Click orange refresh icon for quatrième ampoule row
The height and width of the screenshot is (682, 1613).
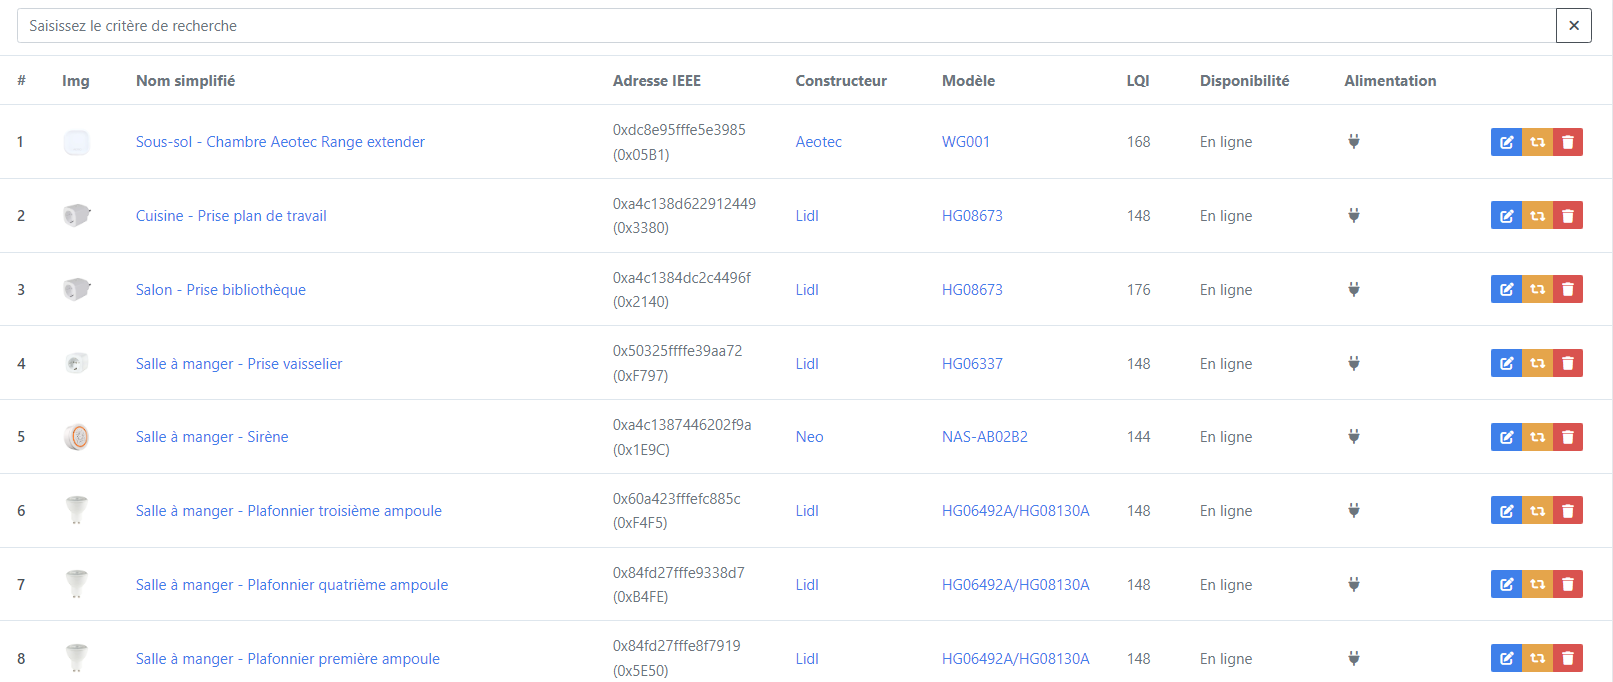[1537, 584]
